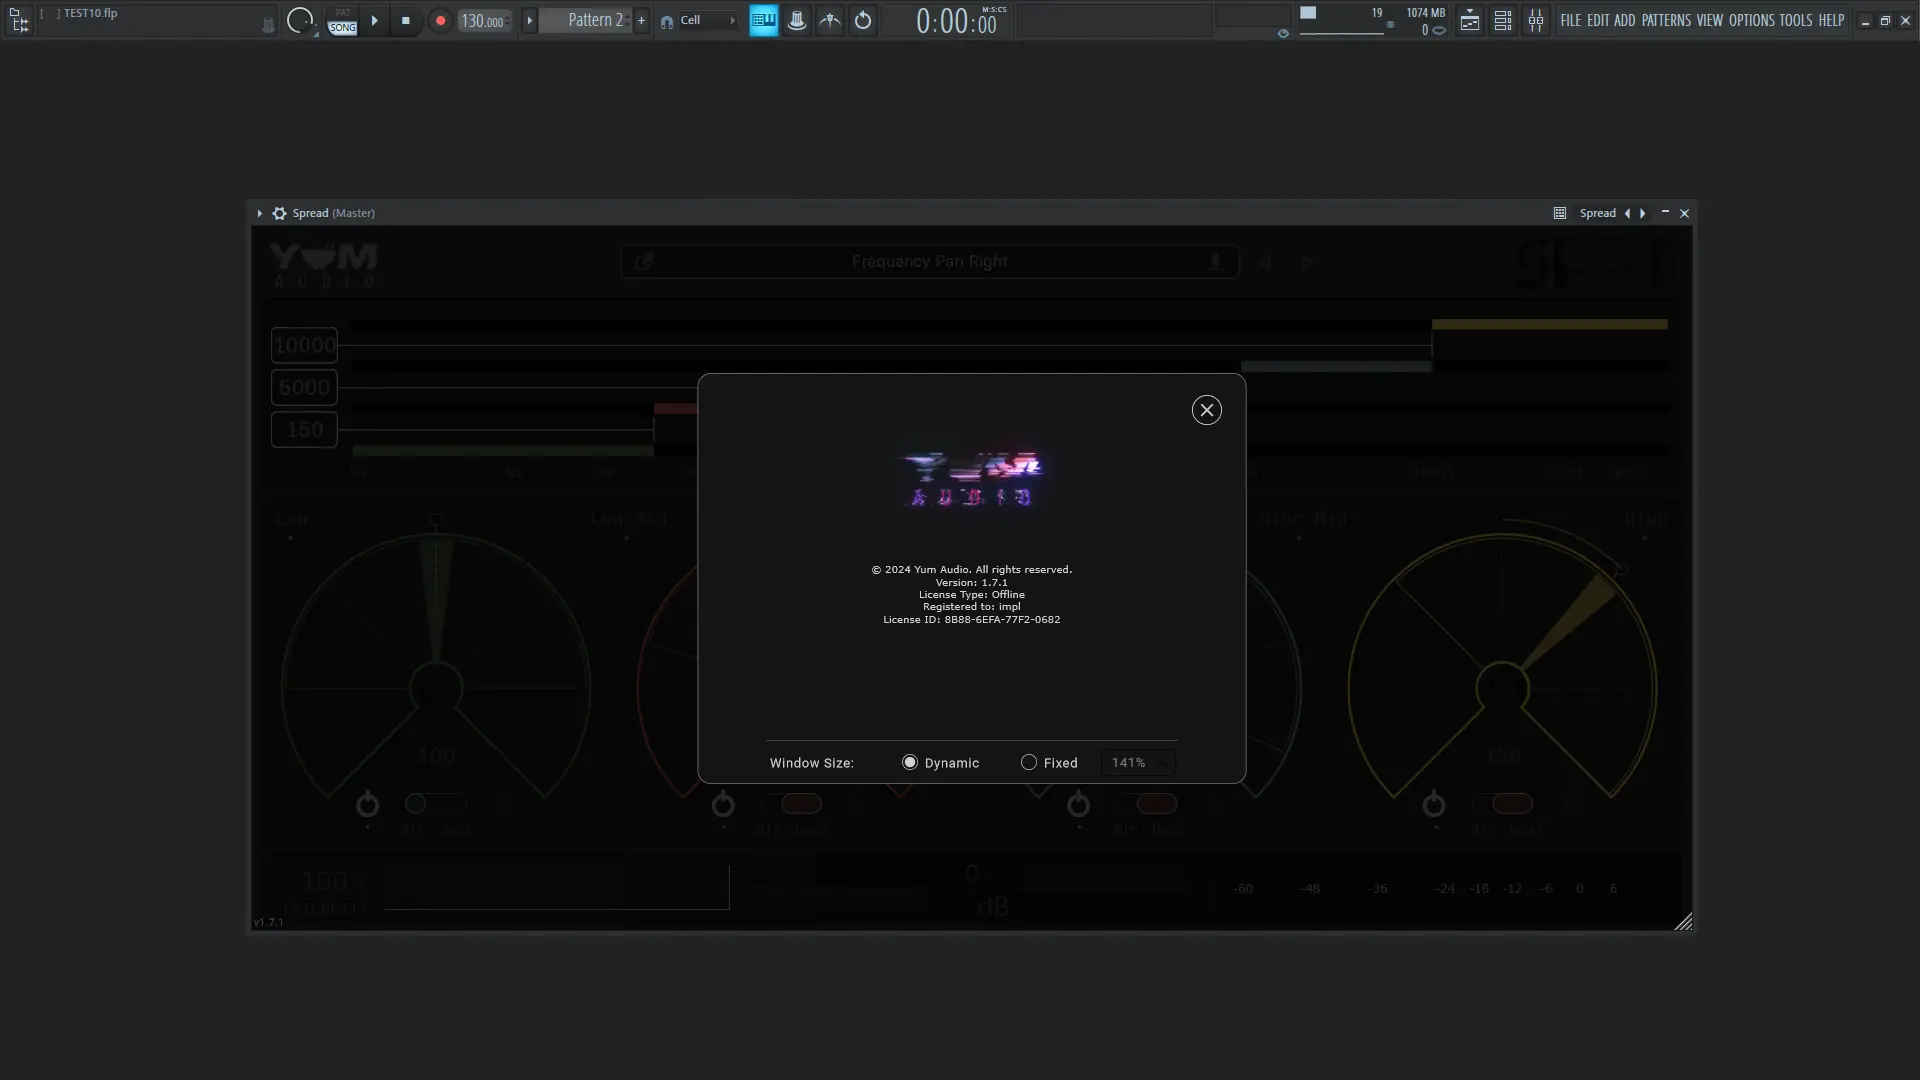Image resolution: width=1920 pixels, height=1080 pixels.
Task: Close the Yum Audio about dialog
Action: [1206, 410]
